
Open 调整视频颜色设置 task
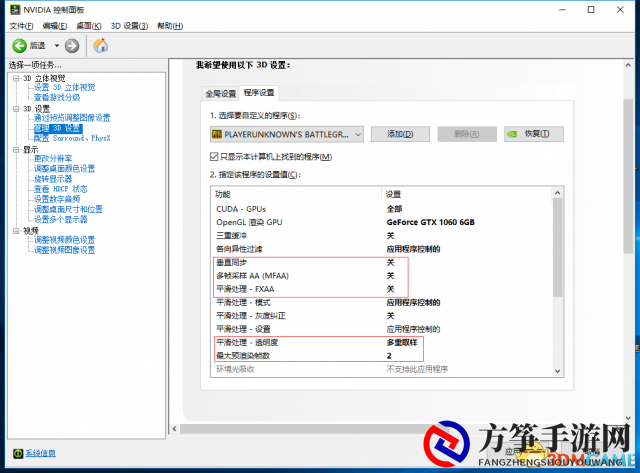64,240
